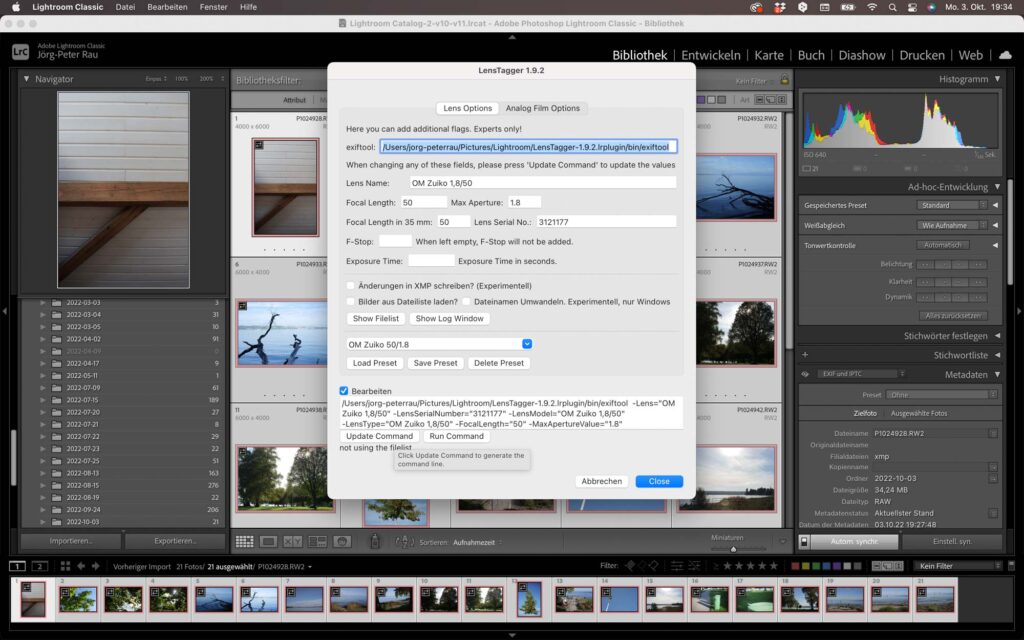Viewport: 1024px width, 640px height.
Task: Open Apple menu
Action: tap(16, 7)
